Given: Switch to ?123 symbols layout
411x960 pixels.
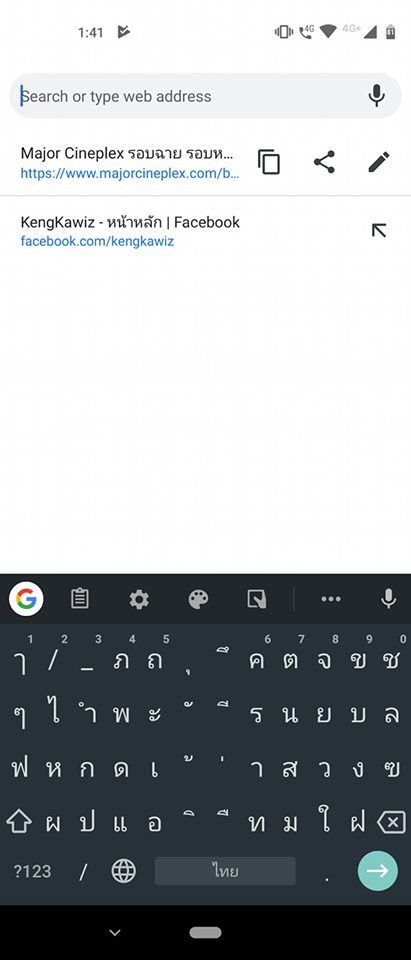Looking at the screenshot, I should click(x=32, y=871).
